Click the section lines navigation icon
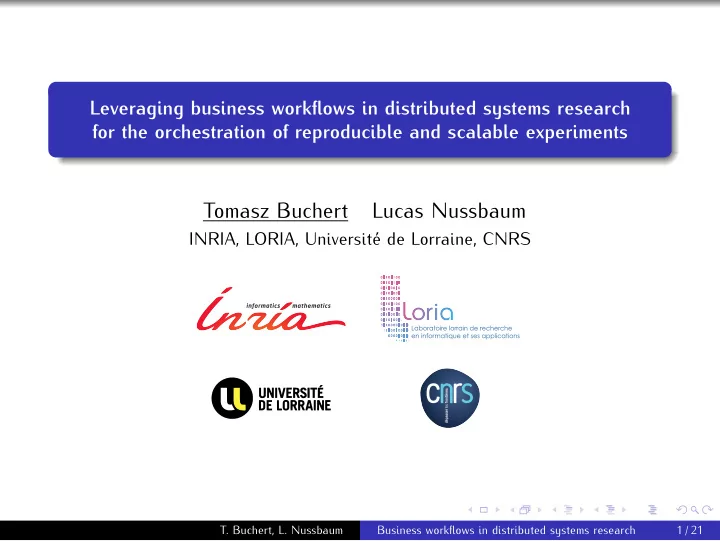This screenshot has width=720, height=541. coord(610,510)
